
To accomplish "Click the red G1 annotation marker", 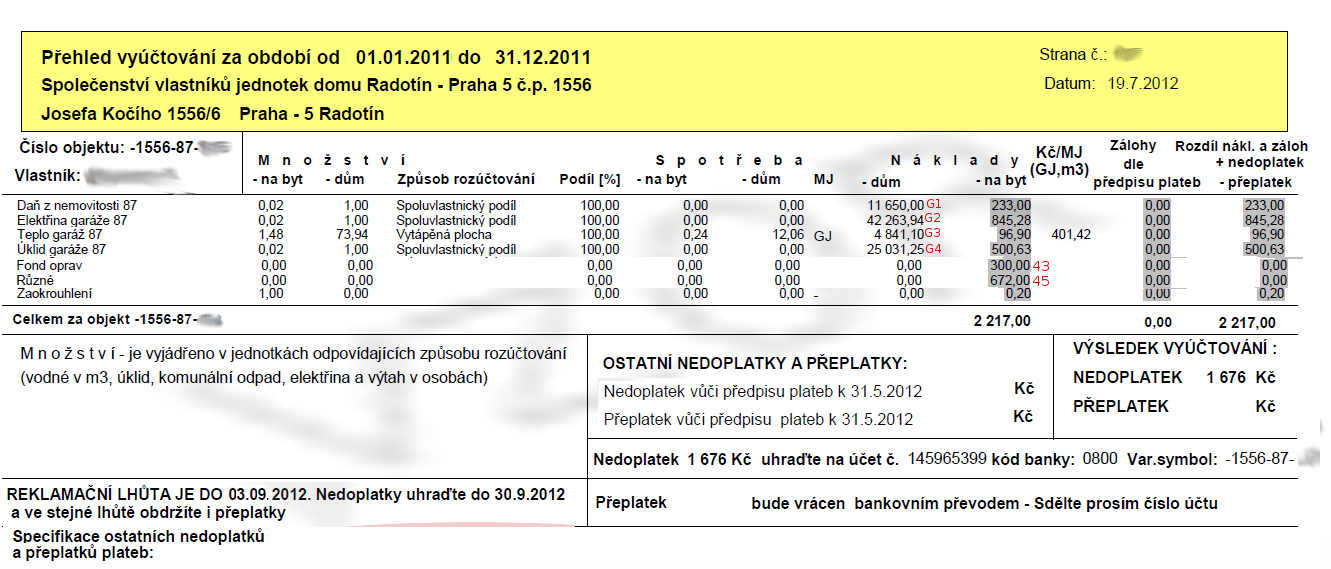I will click(x=934, y=204).
